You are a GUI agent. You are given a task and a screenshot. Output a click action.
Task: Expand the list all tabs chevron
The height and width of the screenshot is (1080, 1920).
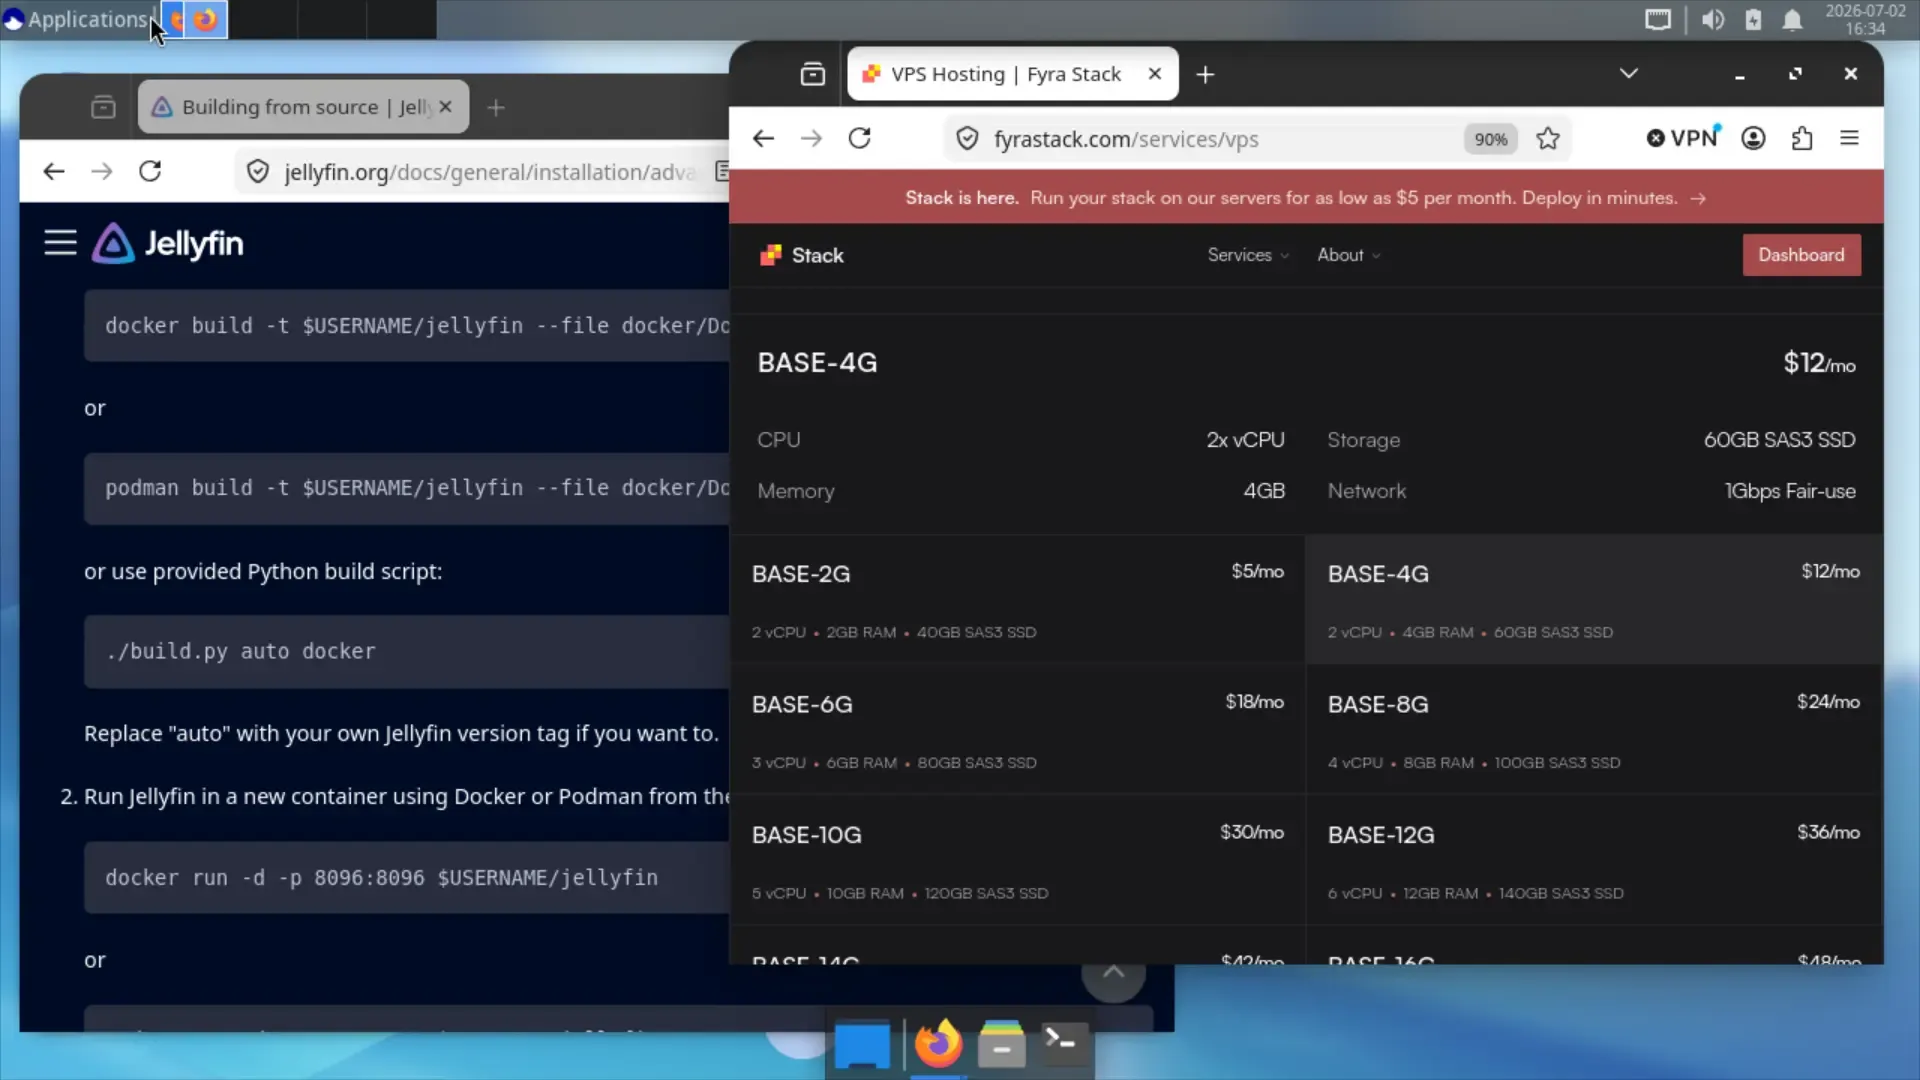point(1629,74)
